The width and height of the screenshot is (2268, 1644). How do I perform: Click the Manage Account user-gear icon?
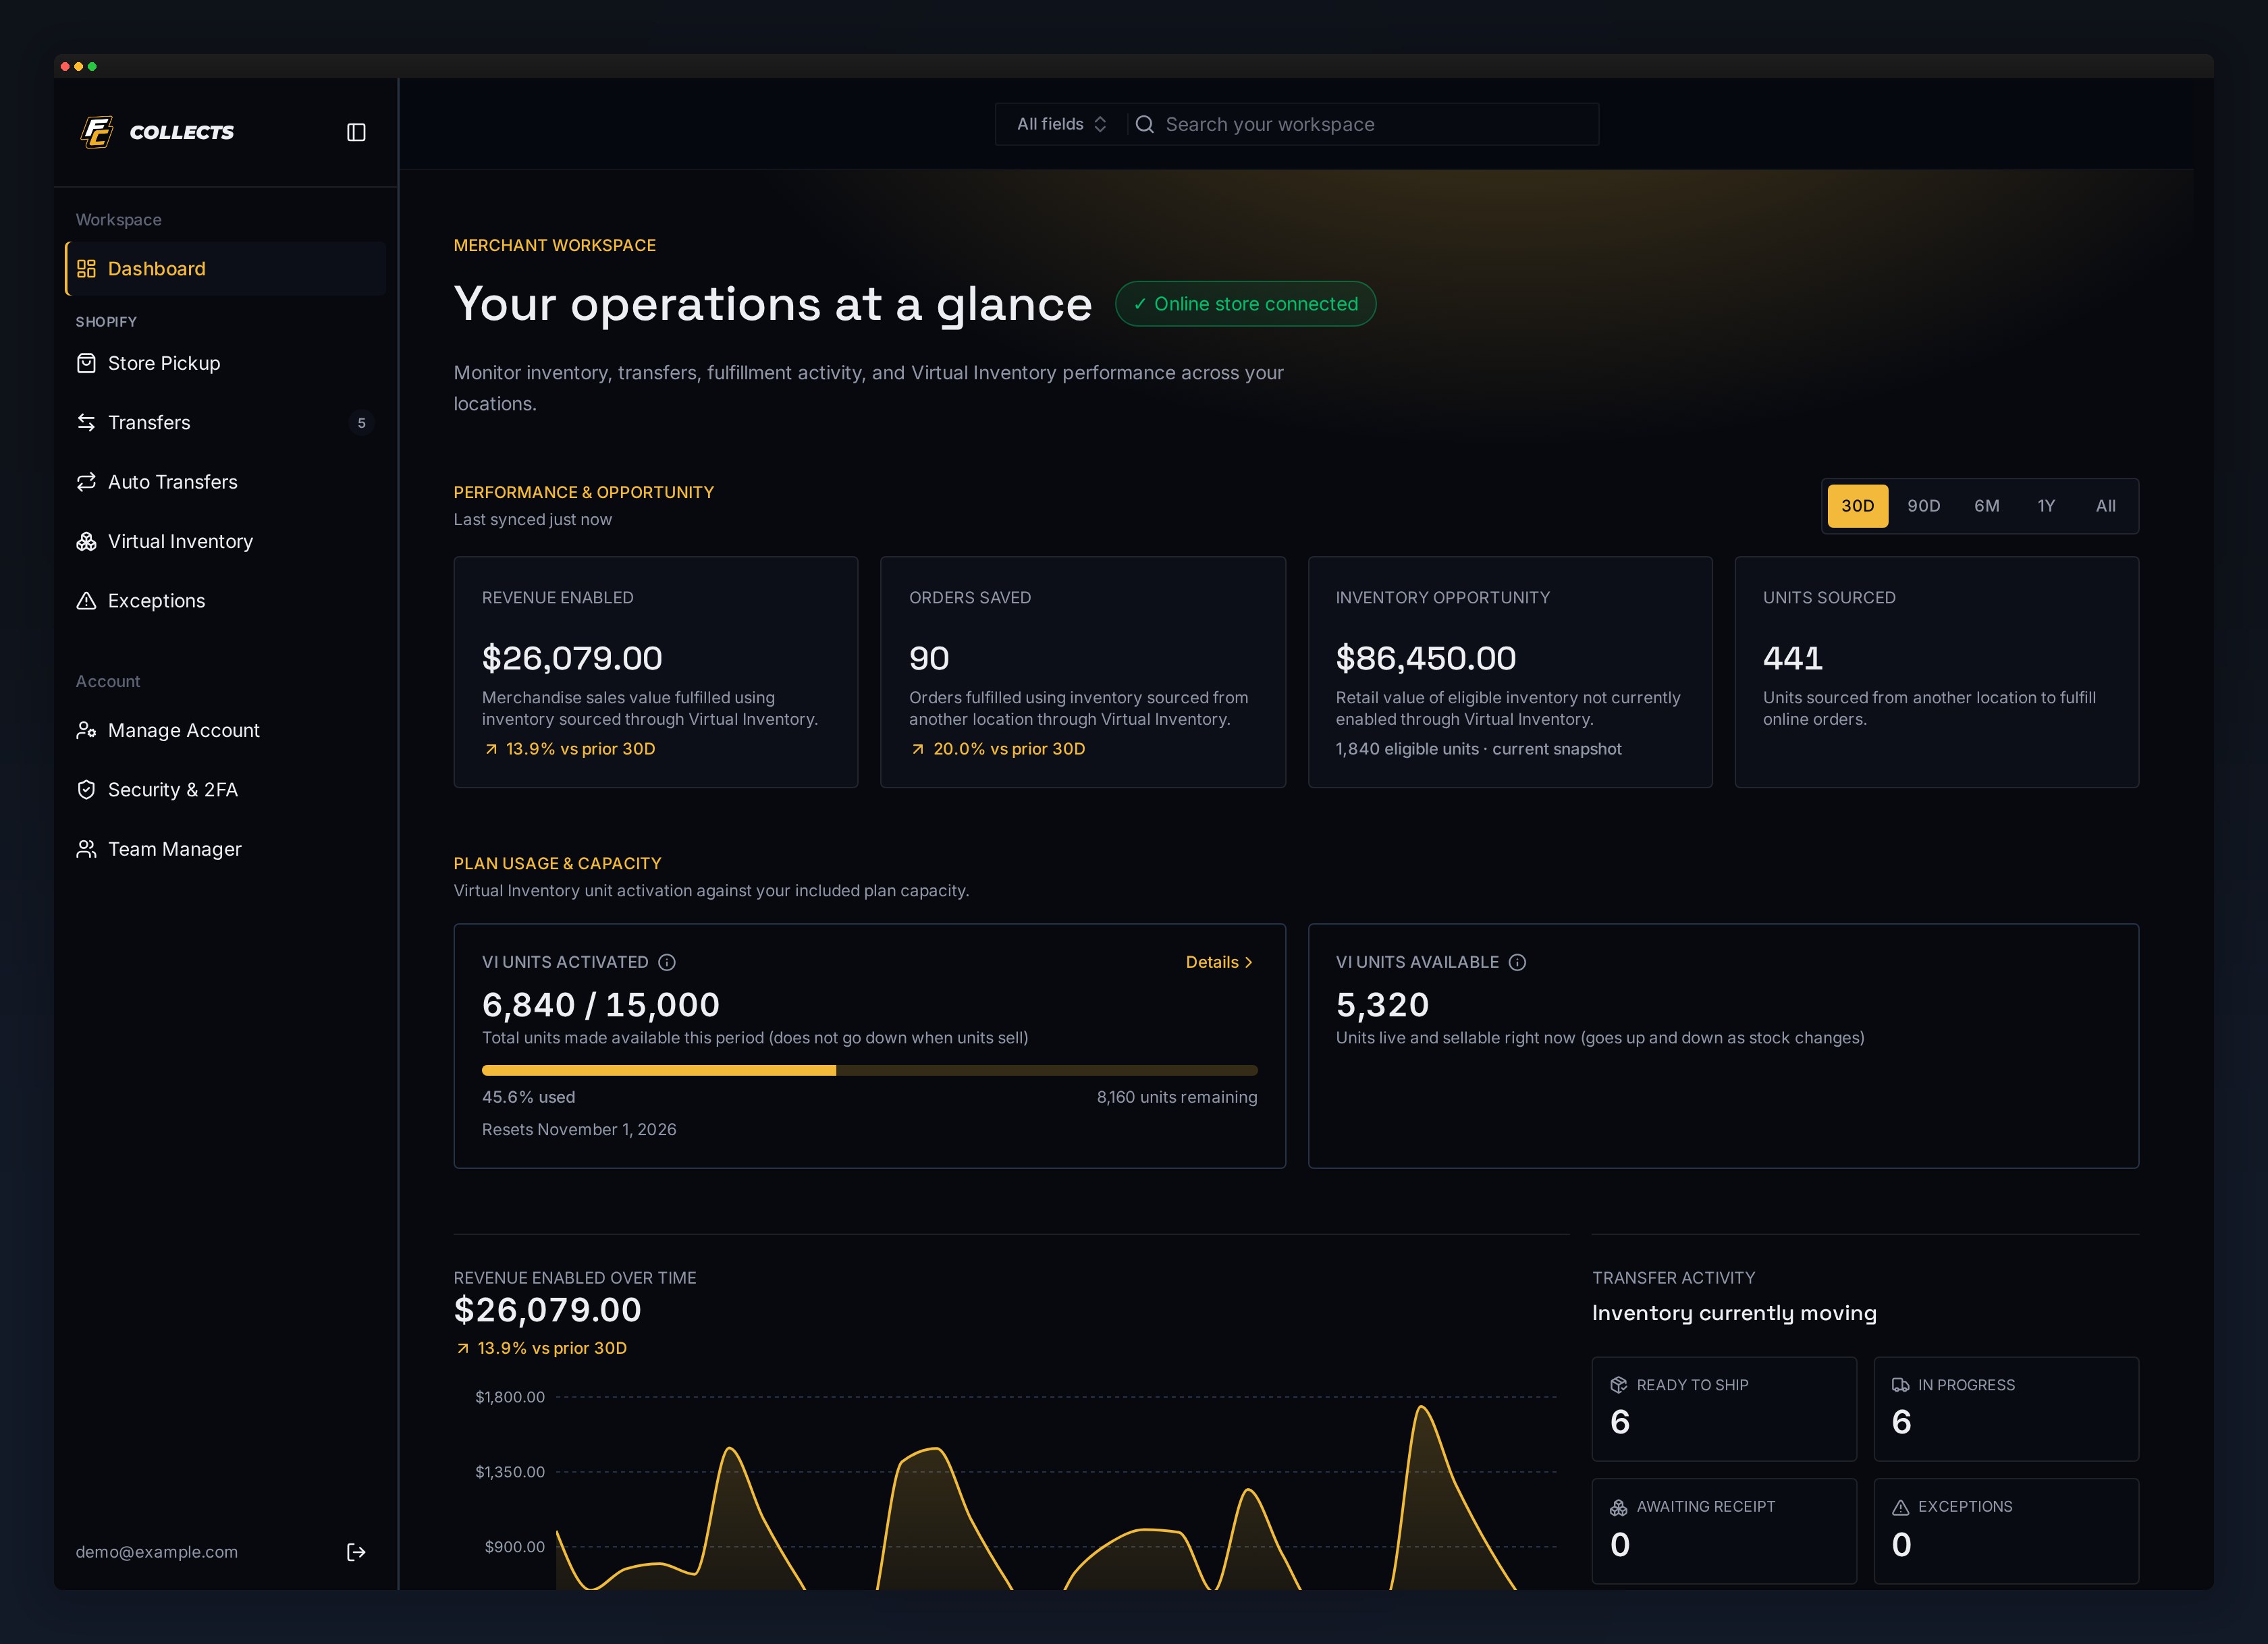[87, 731]
